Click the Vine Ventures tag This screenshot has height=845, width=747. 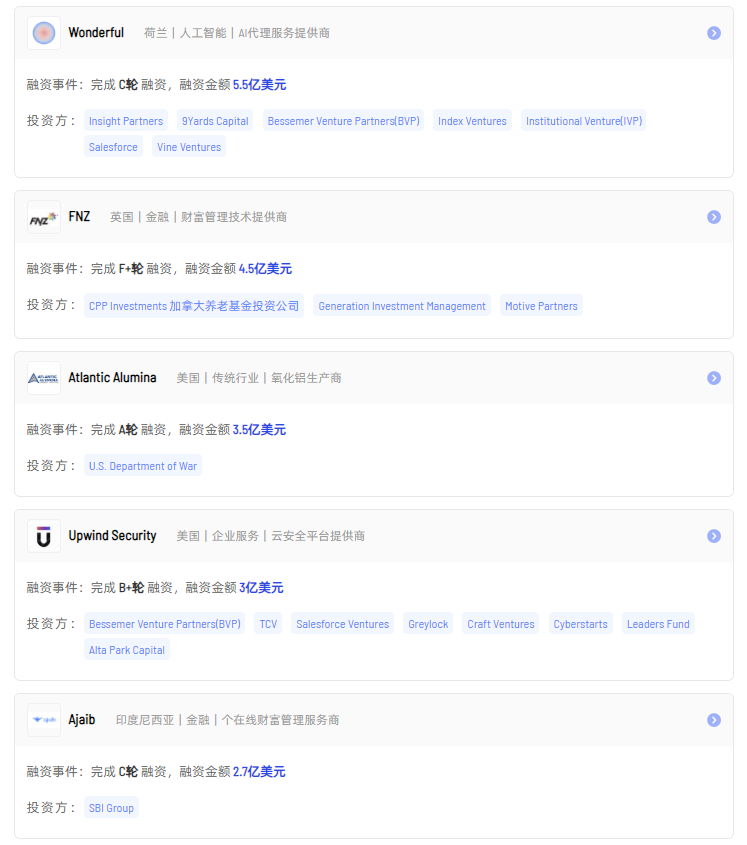tap(189, 147)
